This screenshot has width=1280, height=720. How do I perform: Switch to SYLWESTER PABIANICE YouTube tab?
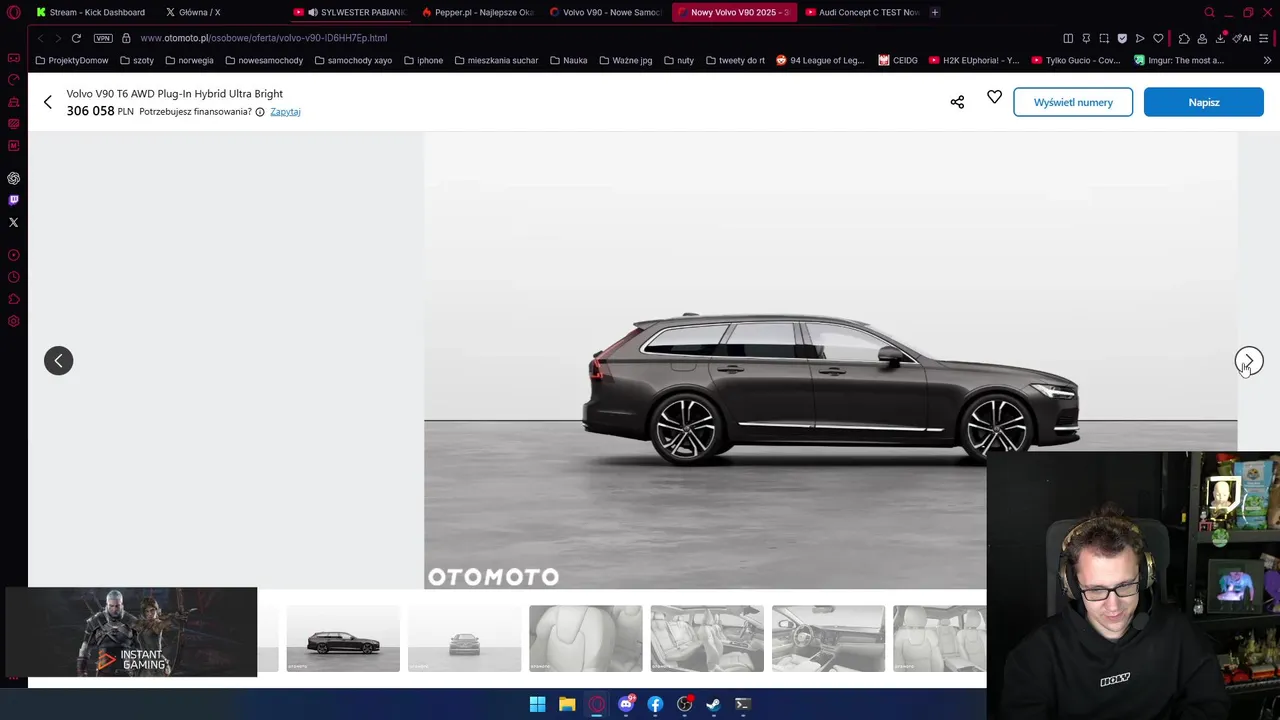[350, 12]
